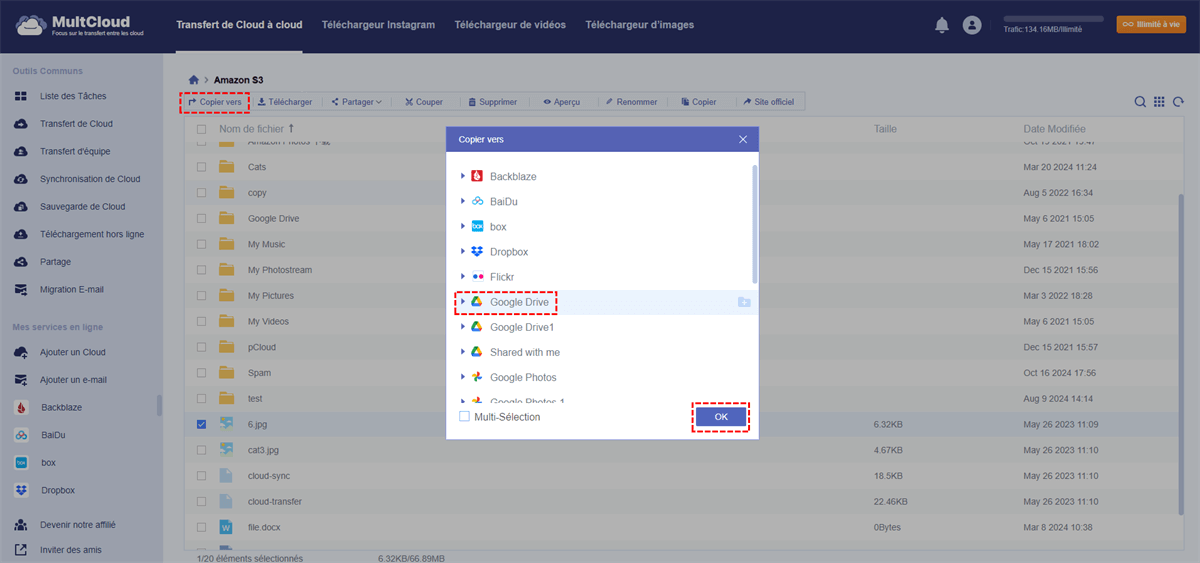
Task: Sort by Nom de fichier column
Action: pos(257,129)
